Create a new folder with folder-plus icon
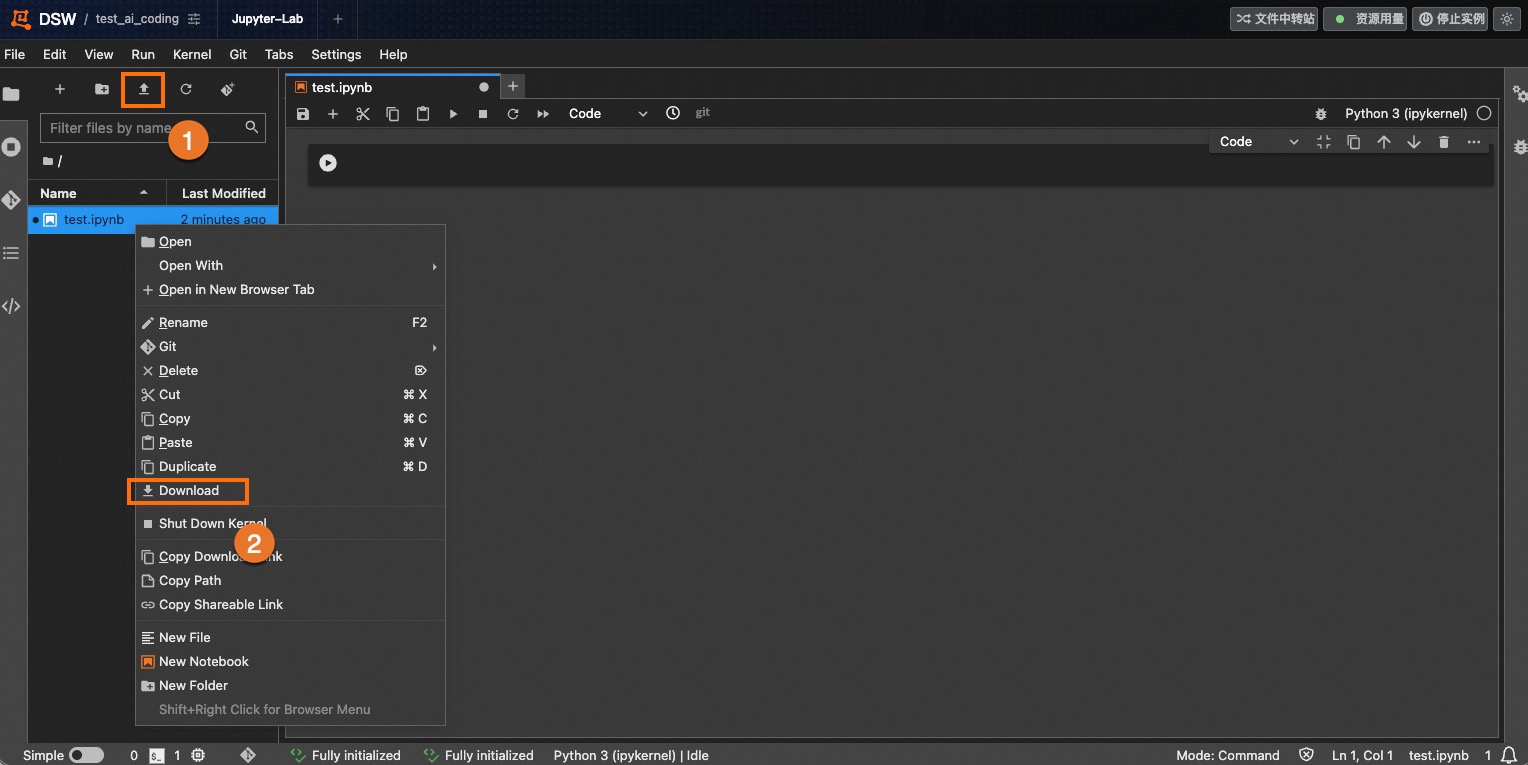 pyautogui.click(x=102, y=89)
